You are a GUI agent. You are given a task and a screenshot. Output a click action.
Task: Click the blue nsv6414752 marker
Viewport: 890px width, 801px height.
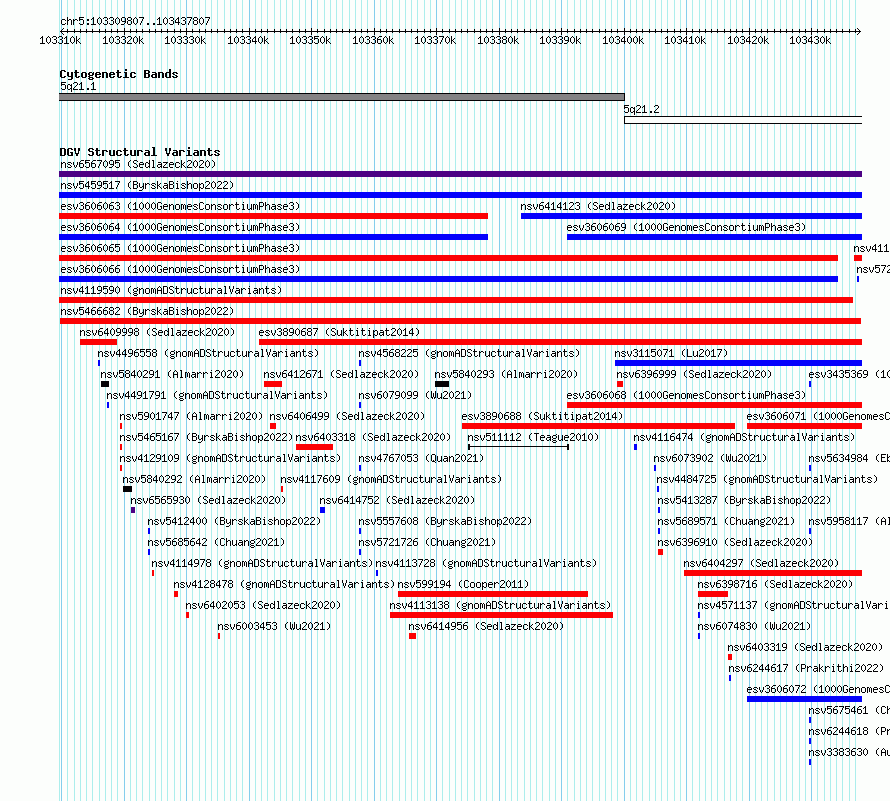coord(322,510)
